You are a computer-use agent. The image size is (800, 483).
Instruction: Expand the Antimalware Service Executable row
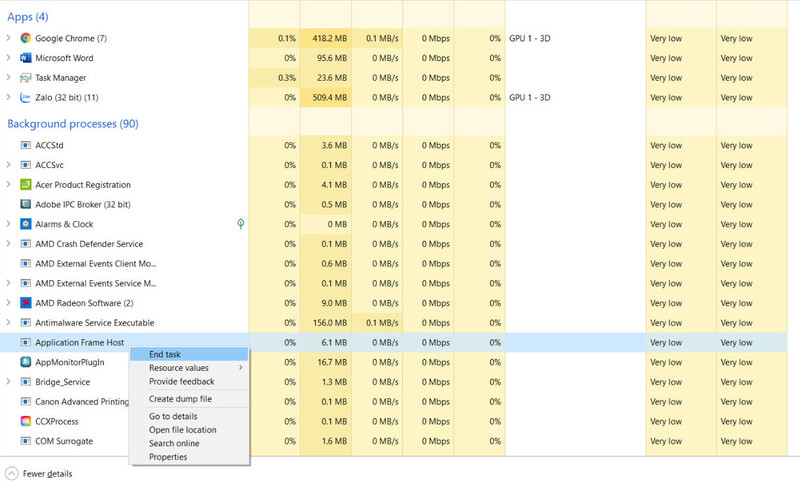pyautogui.click(x=8, y=322)
